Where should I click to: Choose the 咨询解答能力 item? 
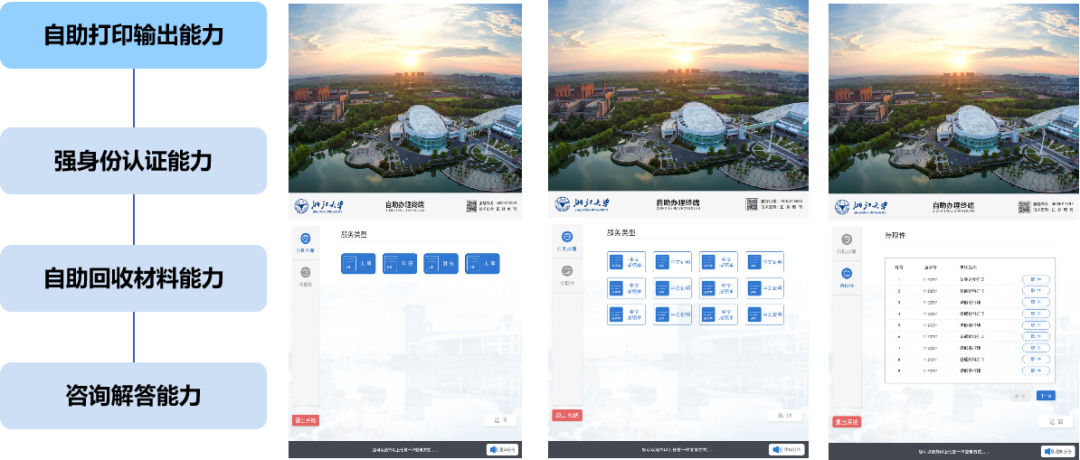pyautogui.click(x=133, y=396)
